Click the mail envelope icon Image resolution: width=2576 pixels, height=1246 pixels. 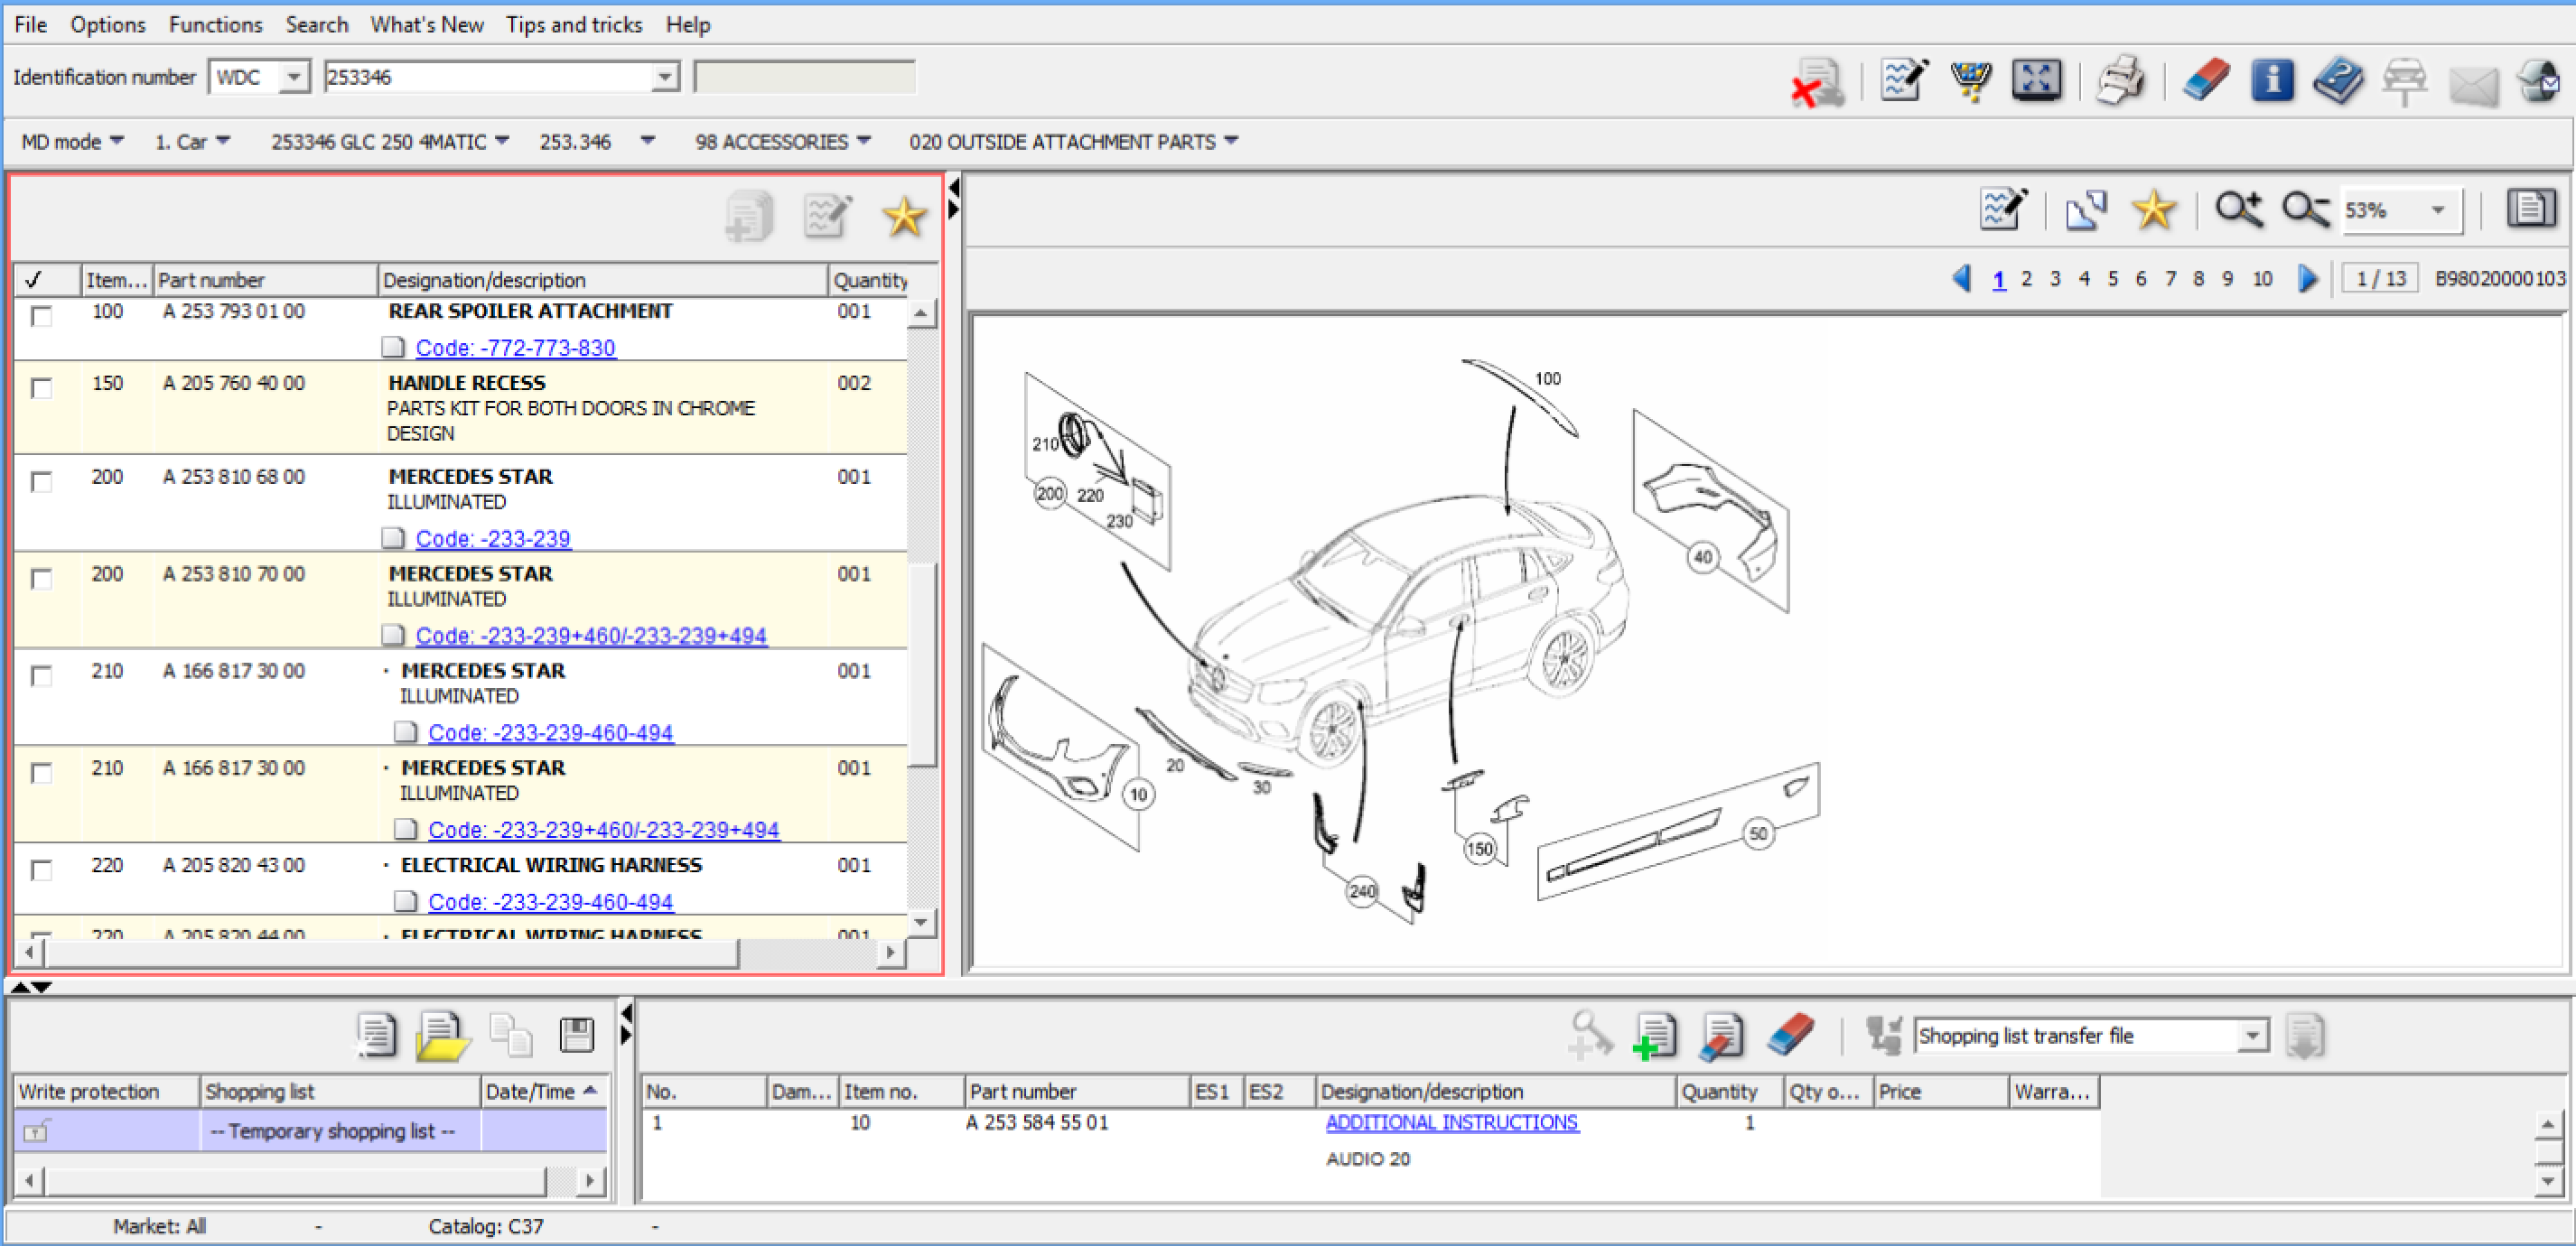tap(2472, 84)
